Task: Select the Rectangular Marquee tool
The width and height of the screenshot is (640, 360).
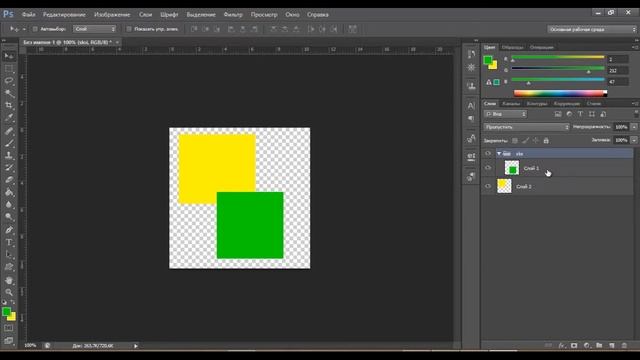Action: (9, 68)
